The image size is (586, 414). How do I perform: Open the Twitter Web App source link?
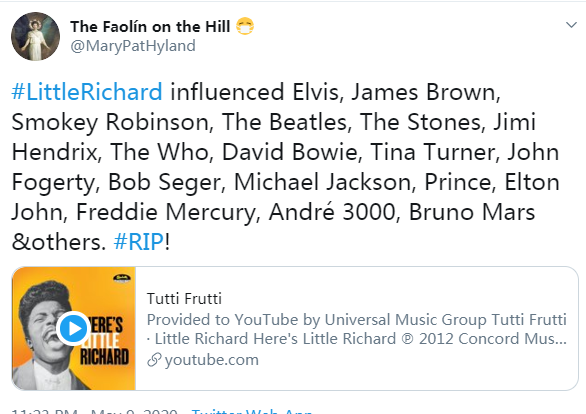(x=252, y=411)
